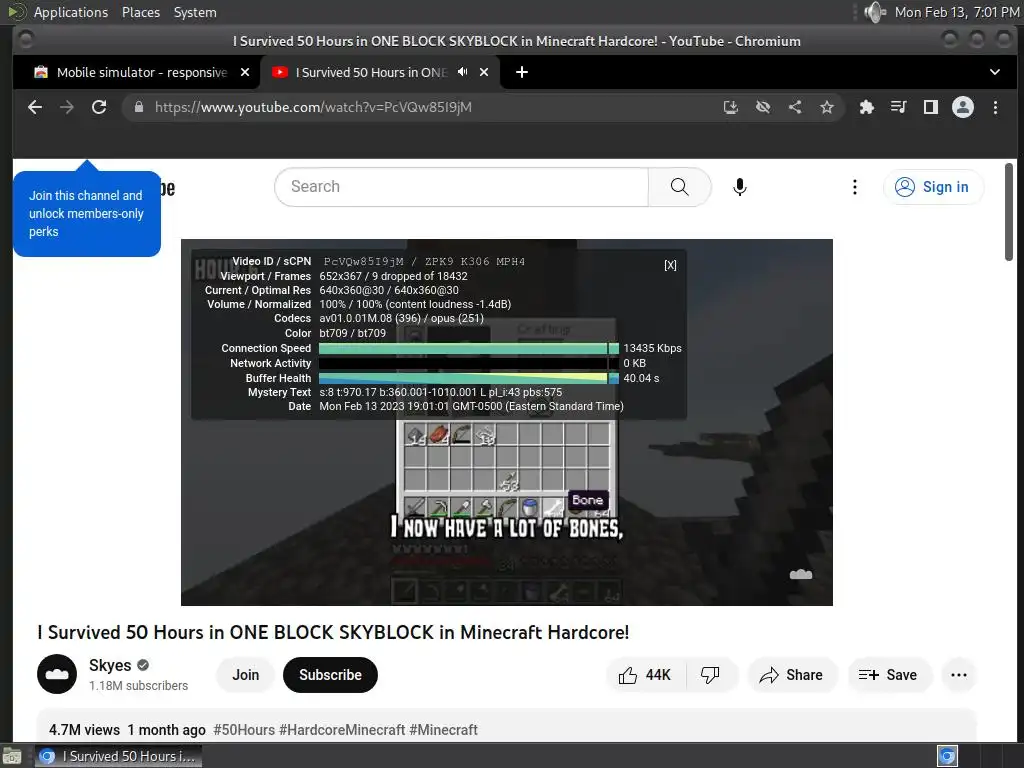This screenshot has height=768, width=1024.
Task: Go back with the browser back arrow
Action: tap(35, 107)
